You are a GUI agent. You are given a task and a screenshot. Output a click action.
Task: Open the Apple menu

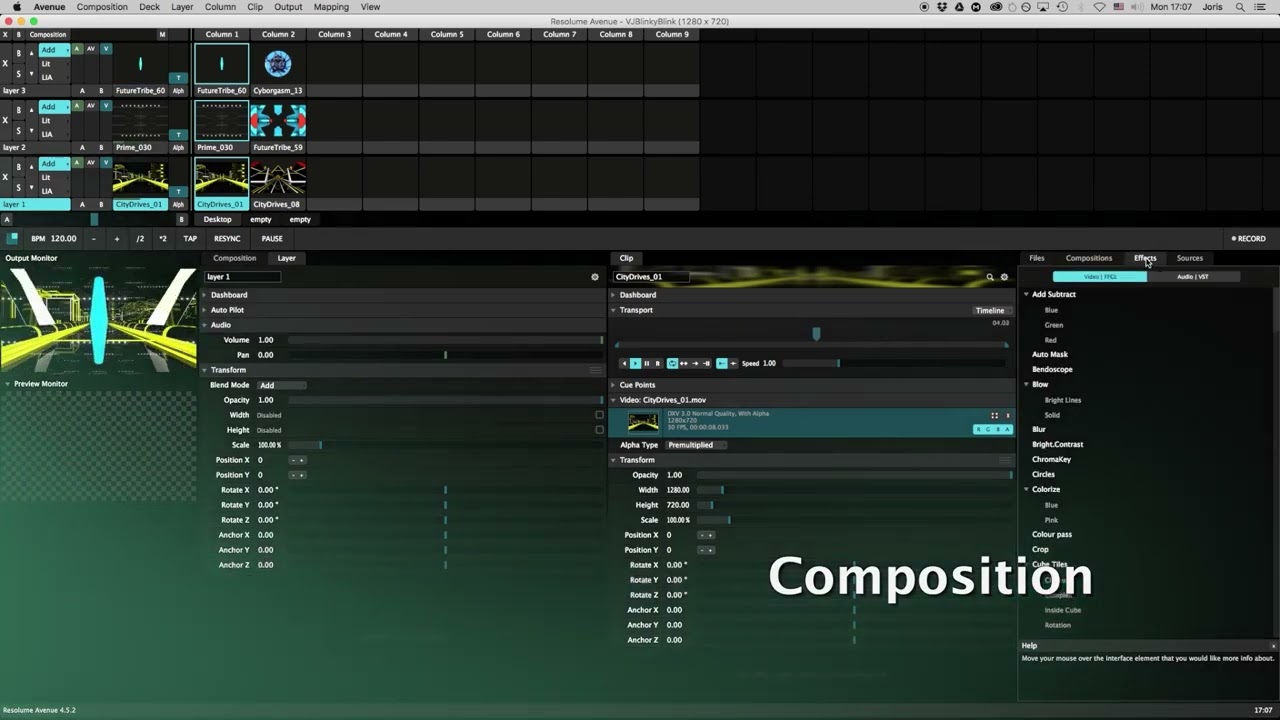[x=16, y=7]
